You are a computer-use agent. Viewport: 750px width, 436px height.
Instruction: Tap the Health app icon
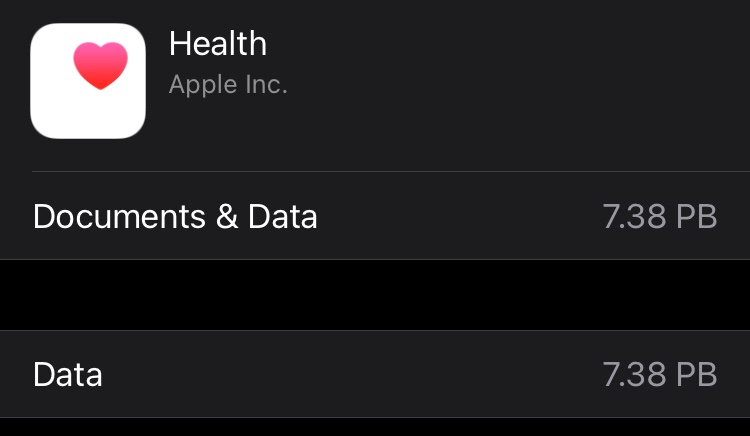pos(88,81)
